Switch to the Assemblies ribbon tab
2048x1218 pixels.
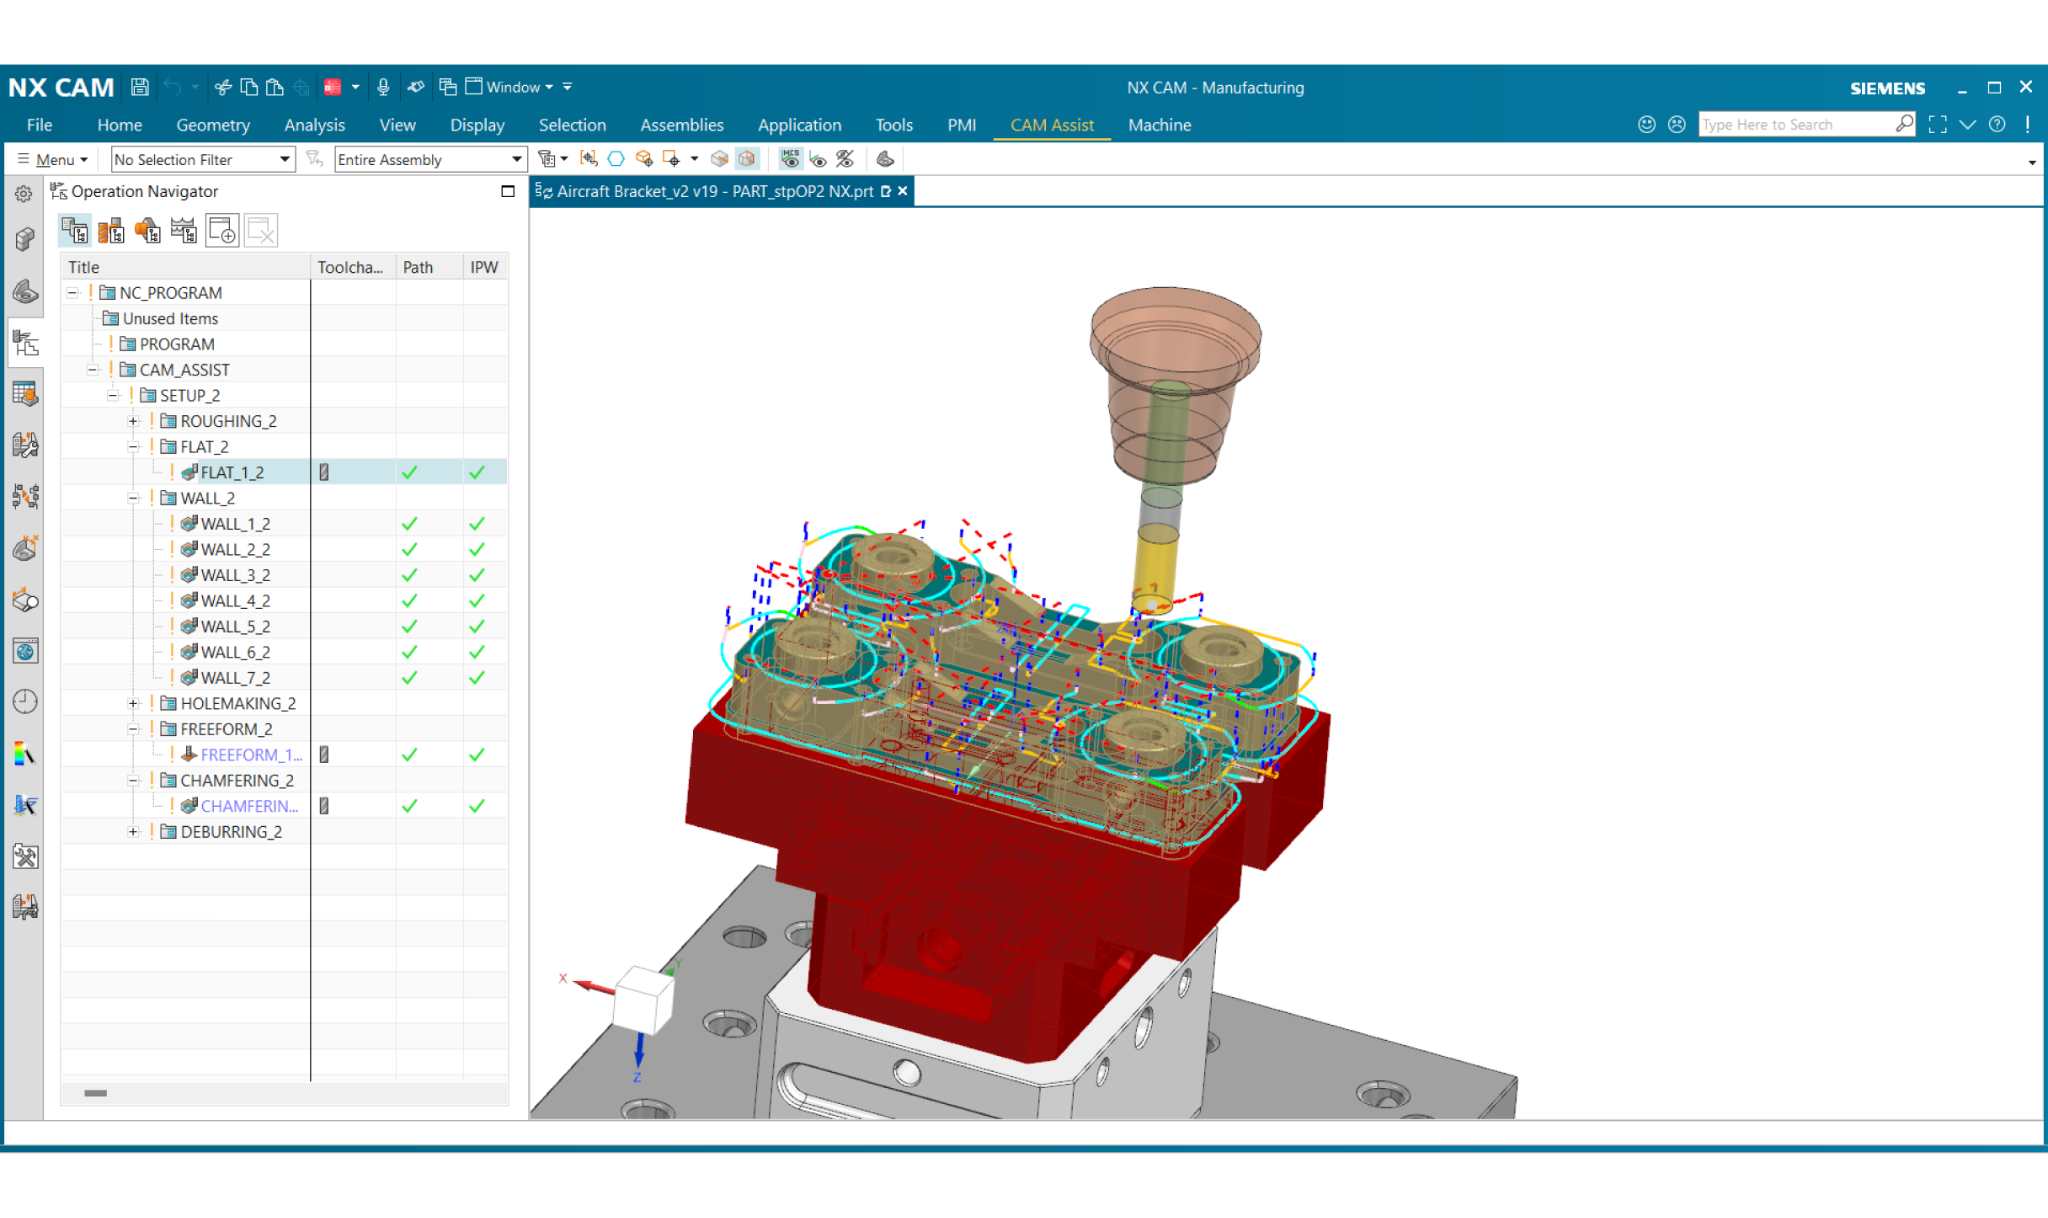point(682,125)
